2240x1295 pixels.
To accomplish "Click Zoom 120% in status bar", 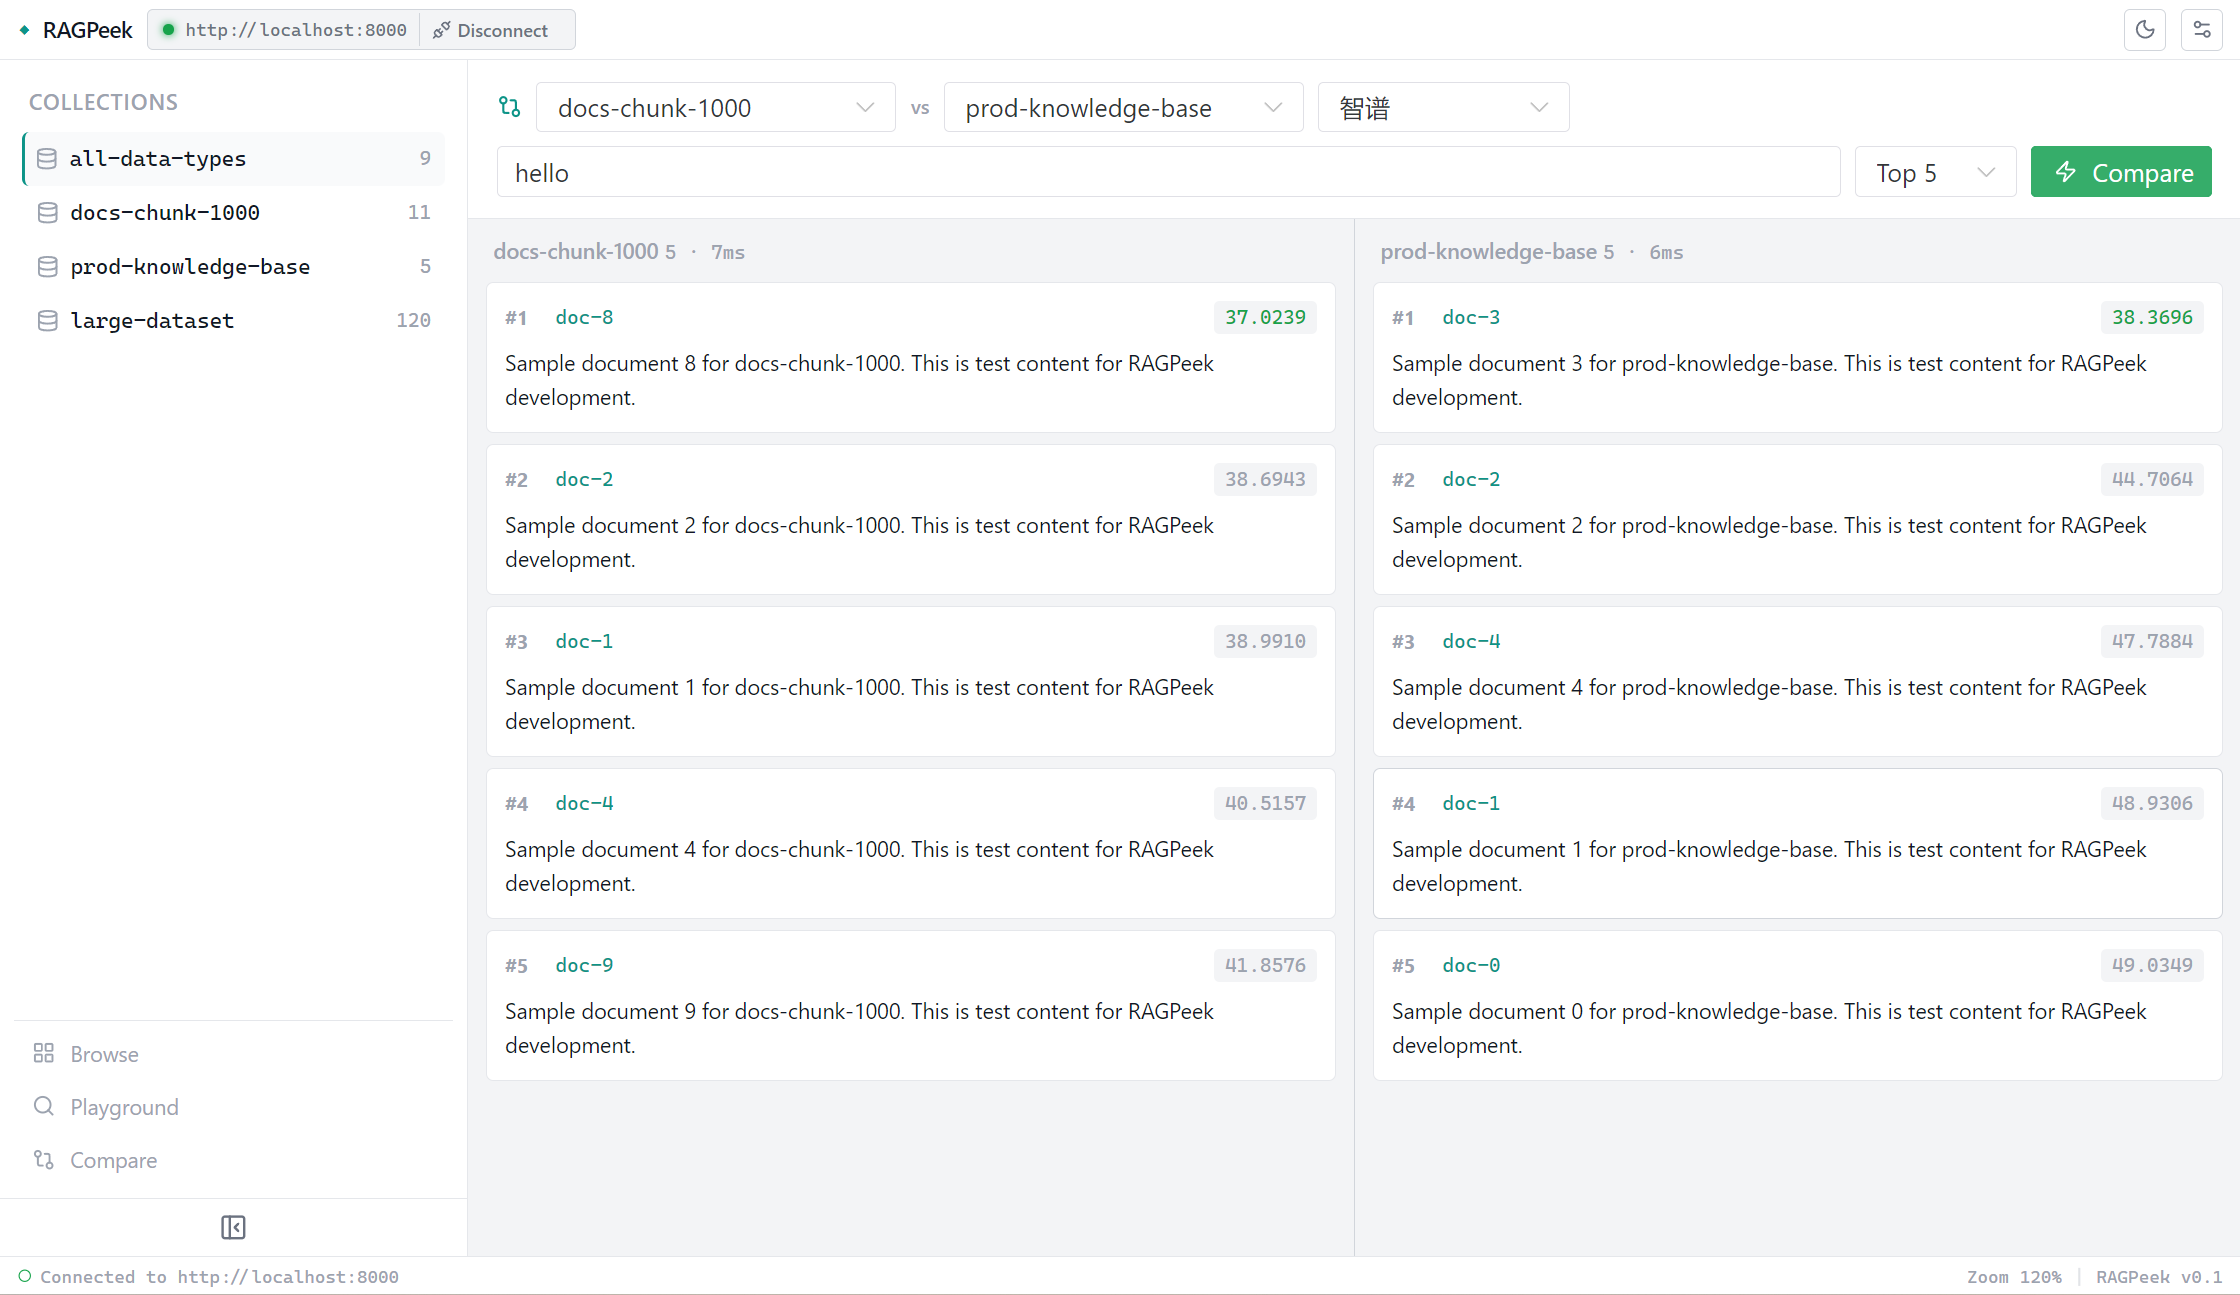I will (2014, 1277).
